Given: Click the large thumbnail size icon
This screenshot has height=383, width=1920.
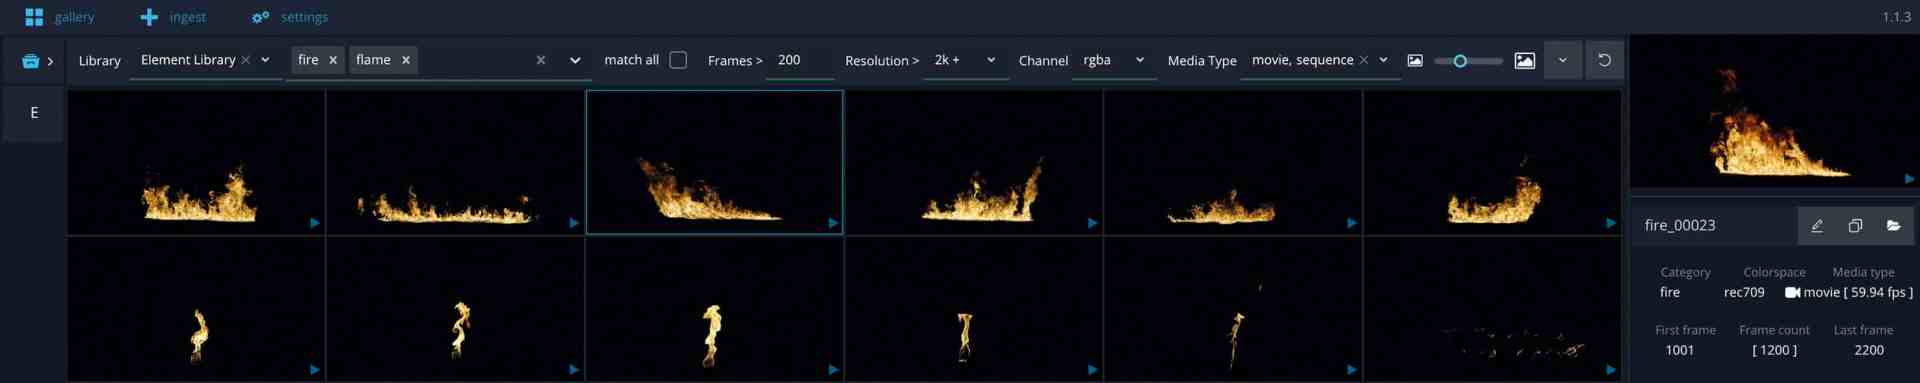Looking at the screenshot, I should coord(1525,60).
